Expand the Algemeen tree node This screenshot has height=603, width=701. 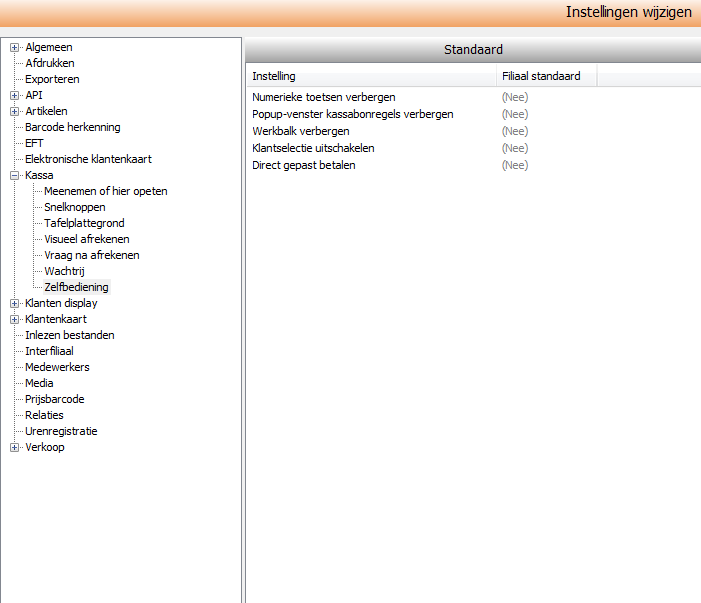tap(14, 47)
